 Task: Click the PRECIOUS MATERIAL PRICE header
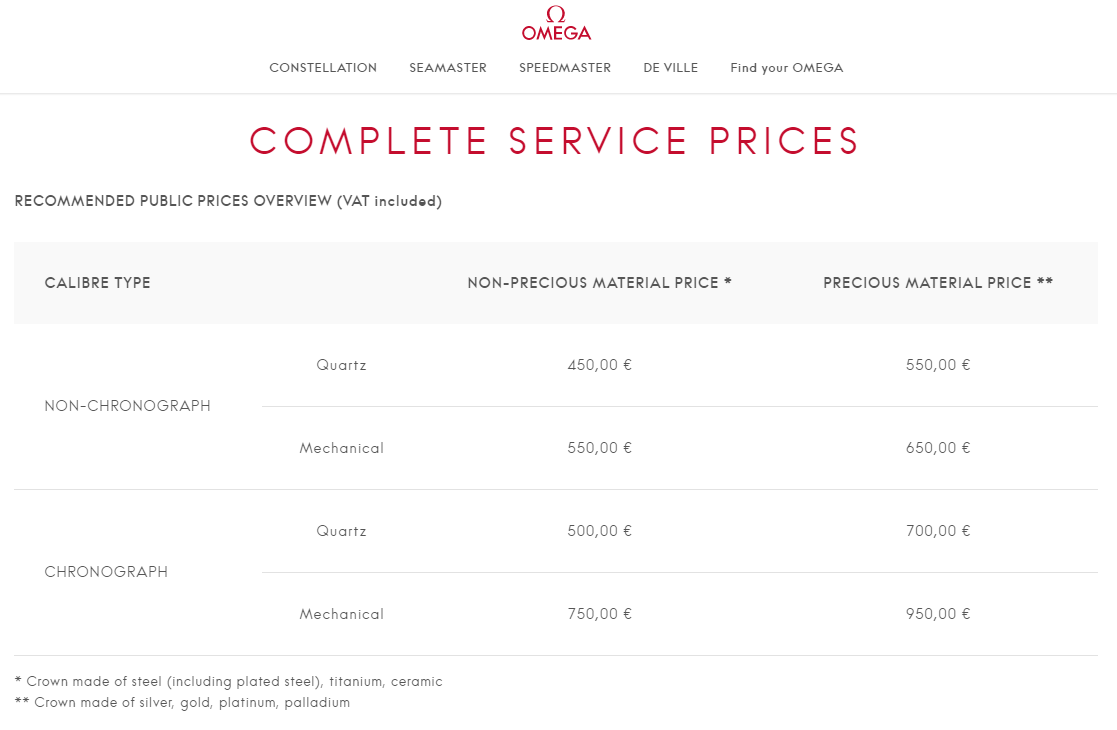pyautogui.click(x=938, y=283)
